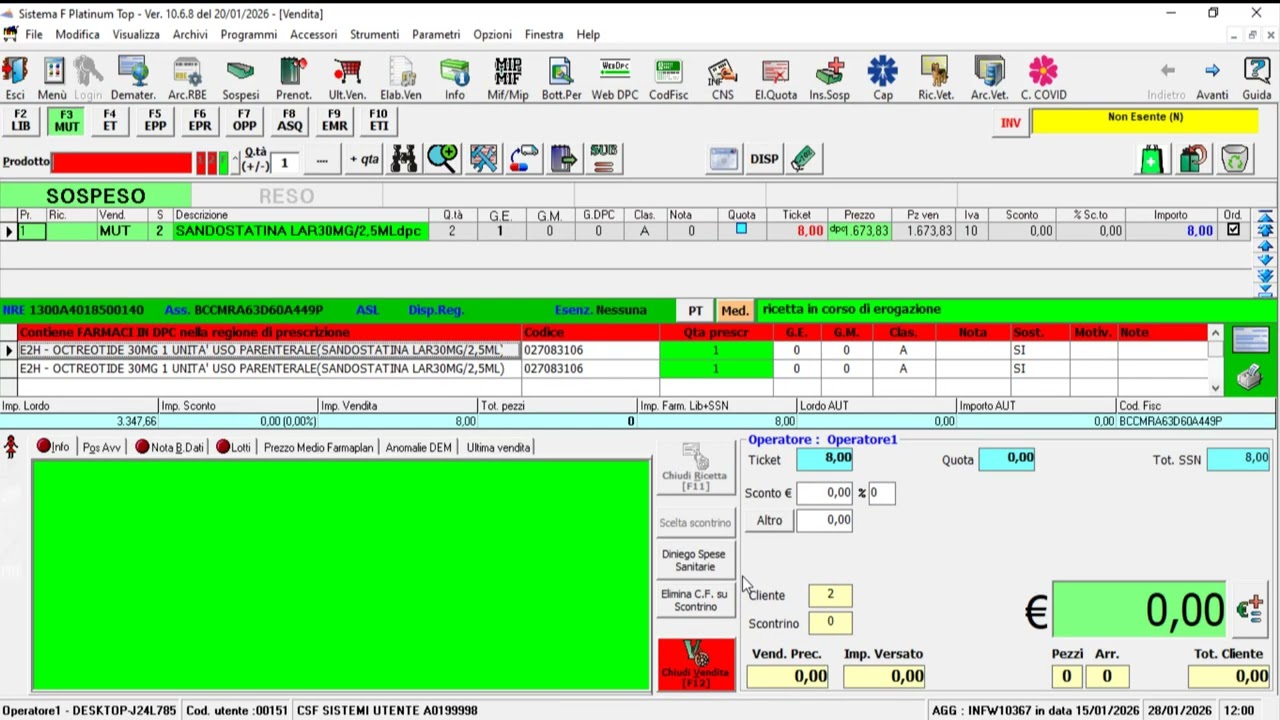Open the Archivi menu
Viewport: 1280px width, 720px height.
pos(190,34)
